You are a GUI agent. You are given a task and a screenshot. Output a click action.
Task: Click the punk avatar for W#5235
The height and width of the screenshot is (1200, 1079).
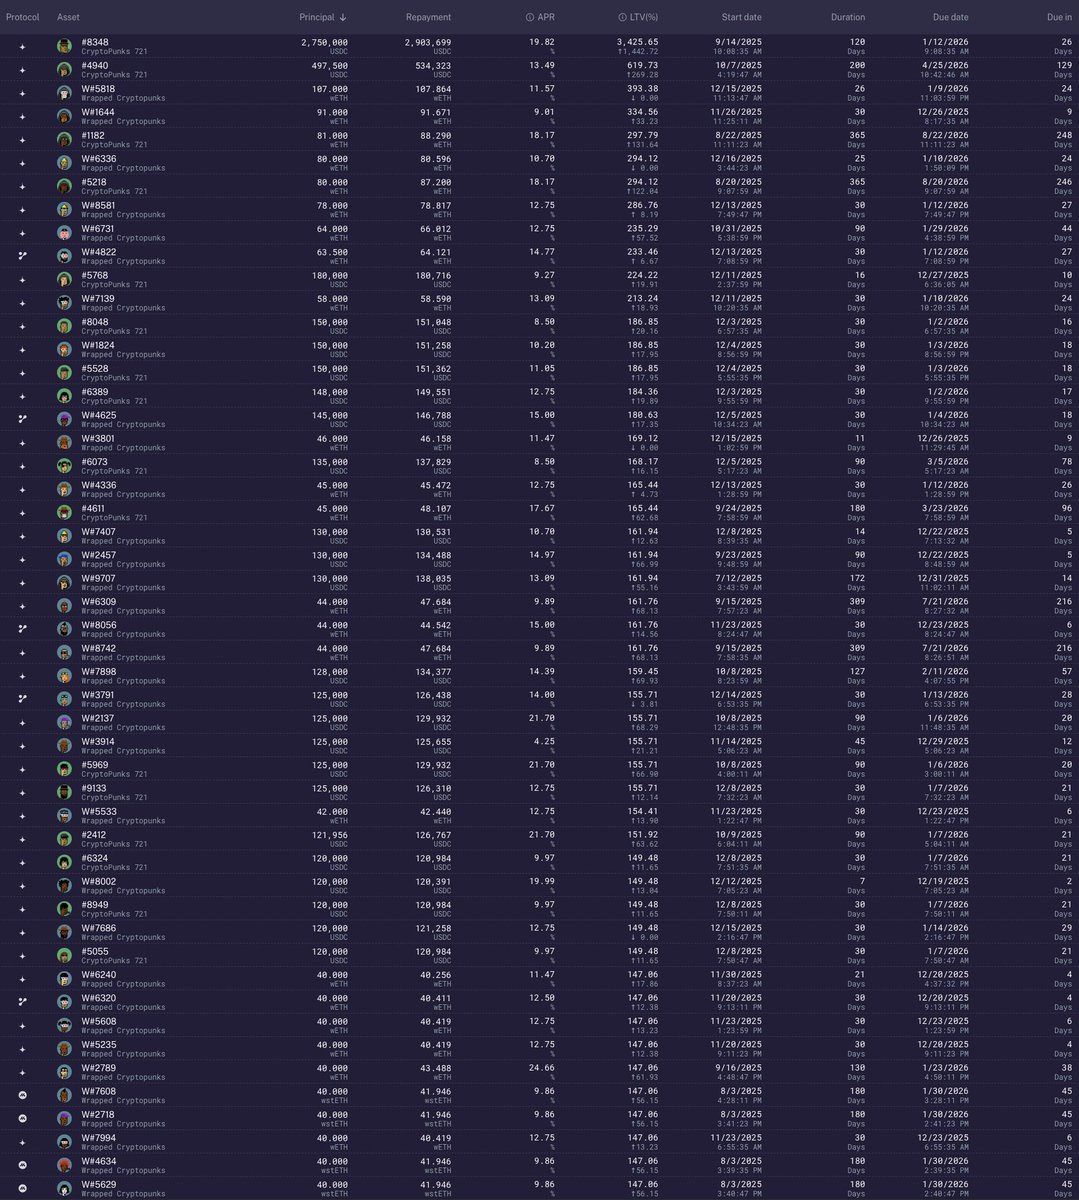point(64,1049)
